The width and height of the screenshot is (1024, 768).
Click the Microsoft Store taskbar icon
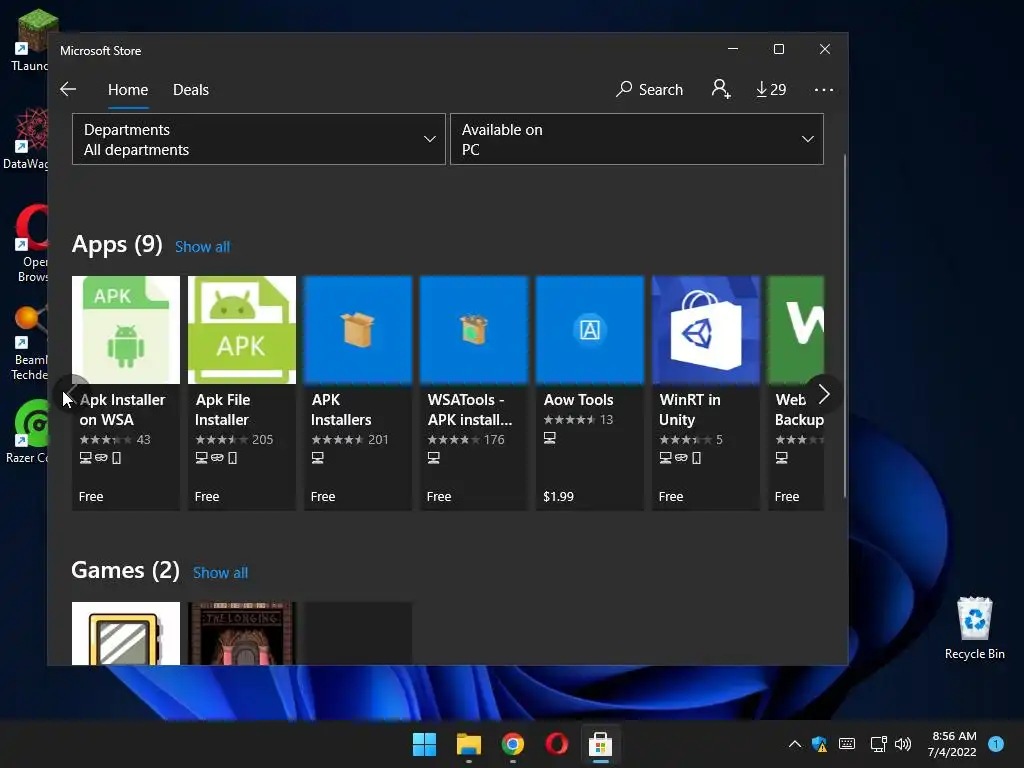click(601, 744)
